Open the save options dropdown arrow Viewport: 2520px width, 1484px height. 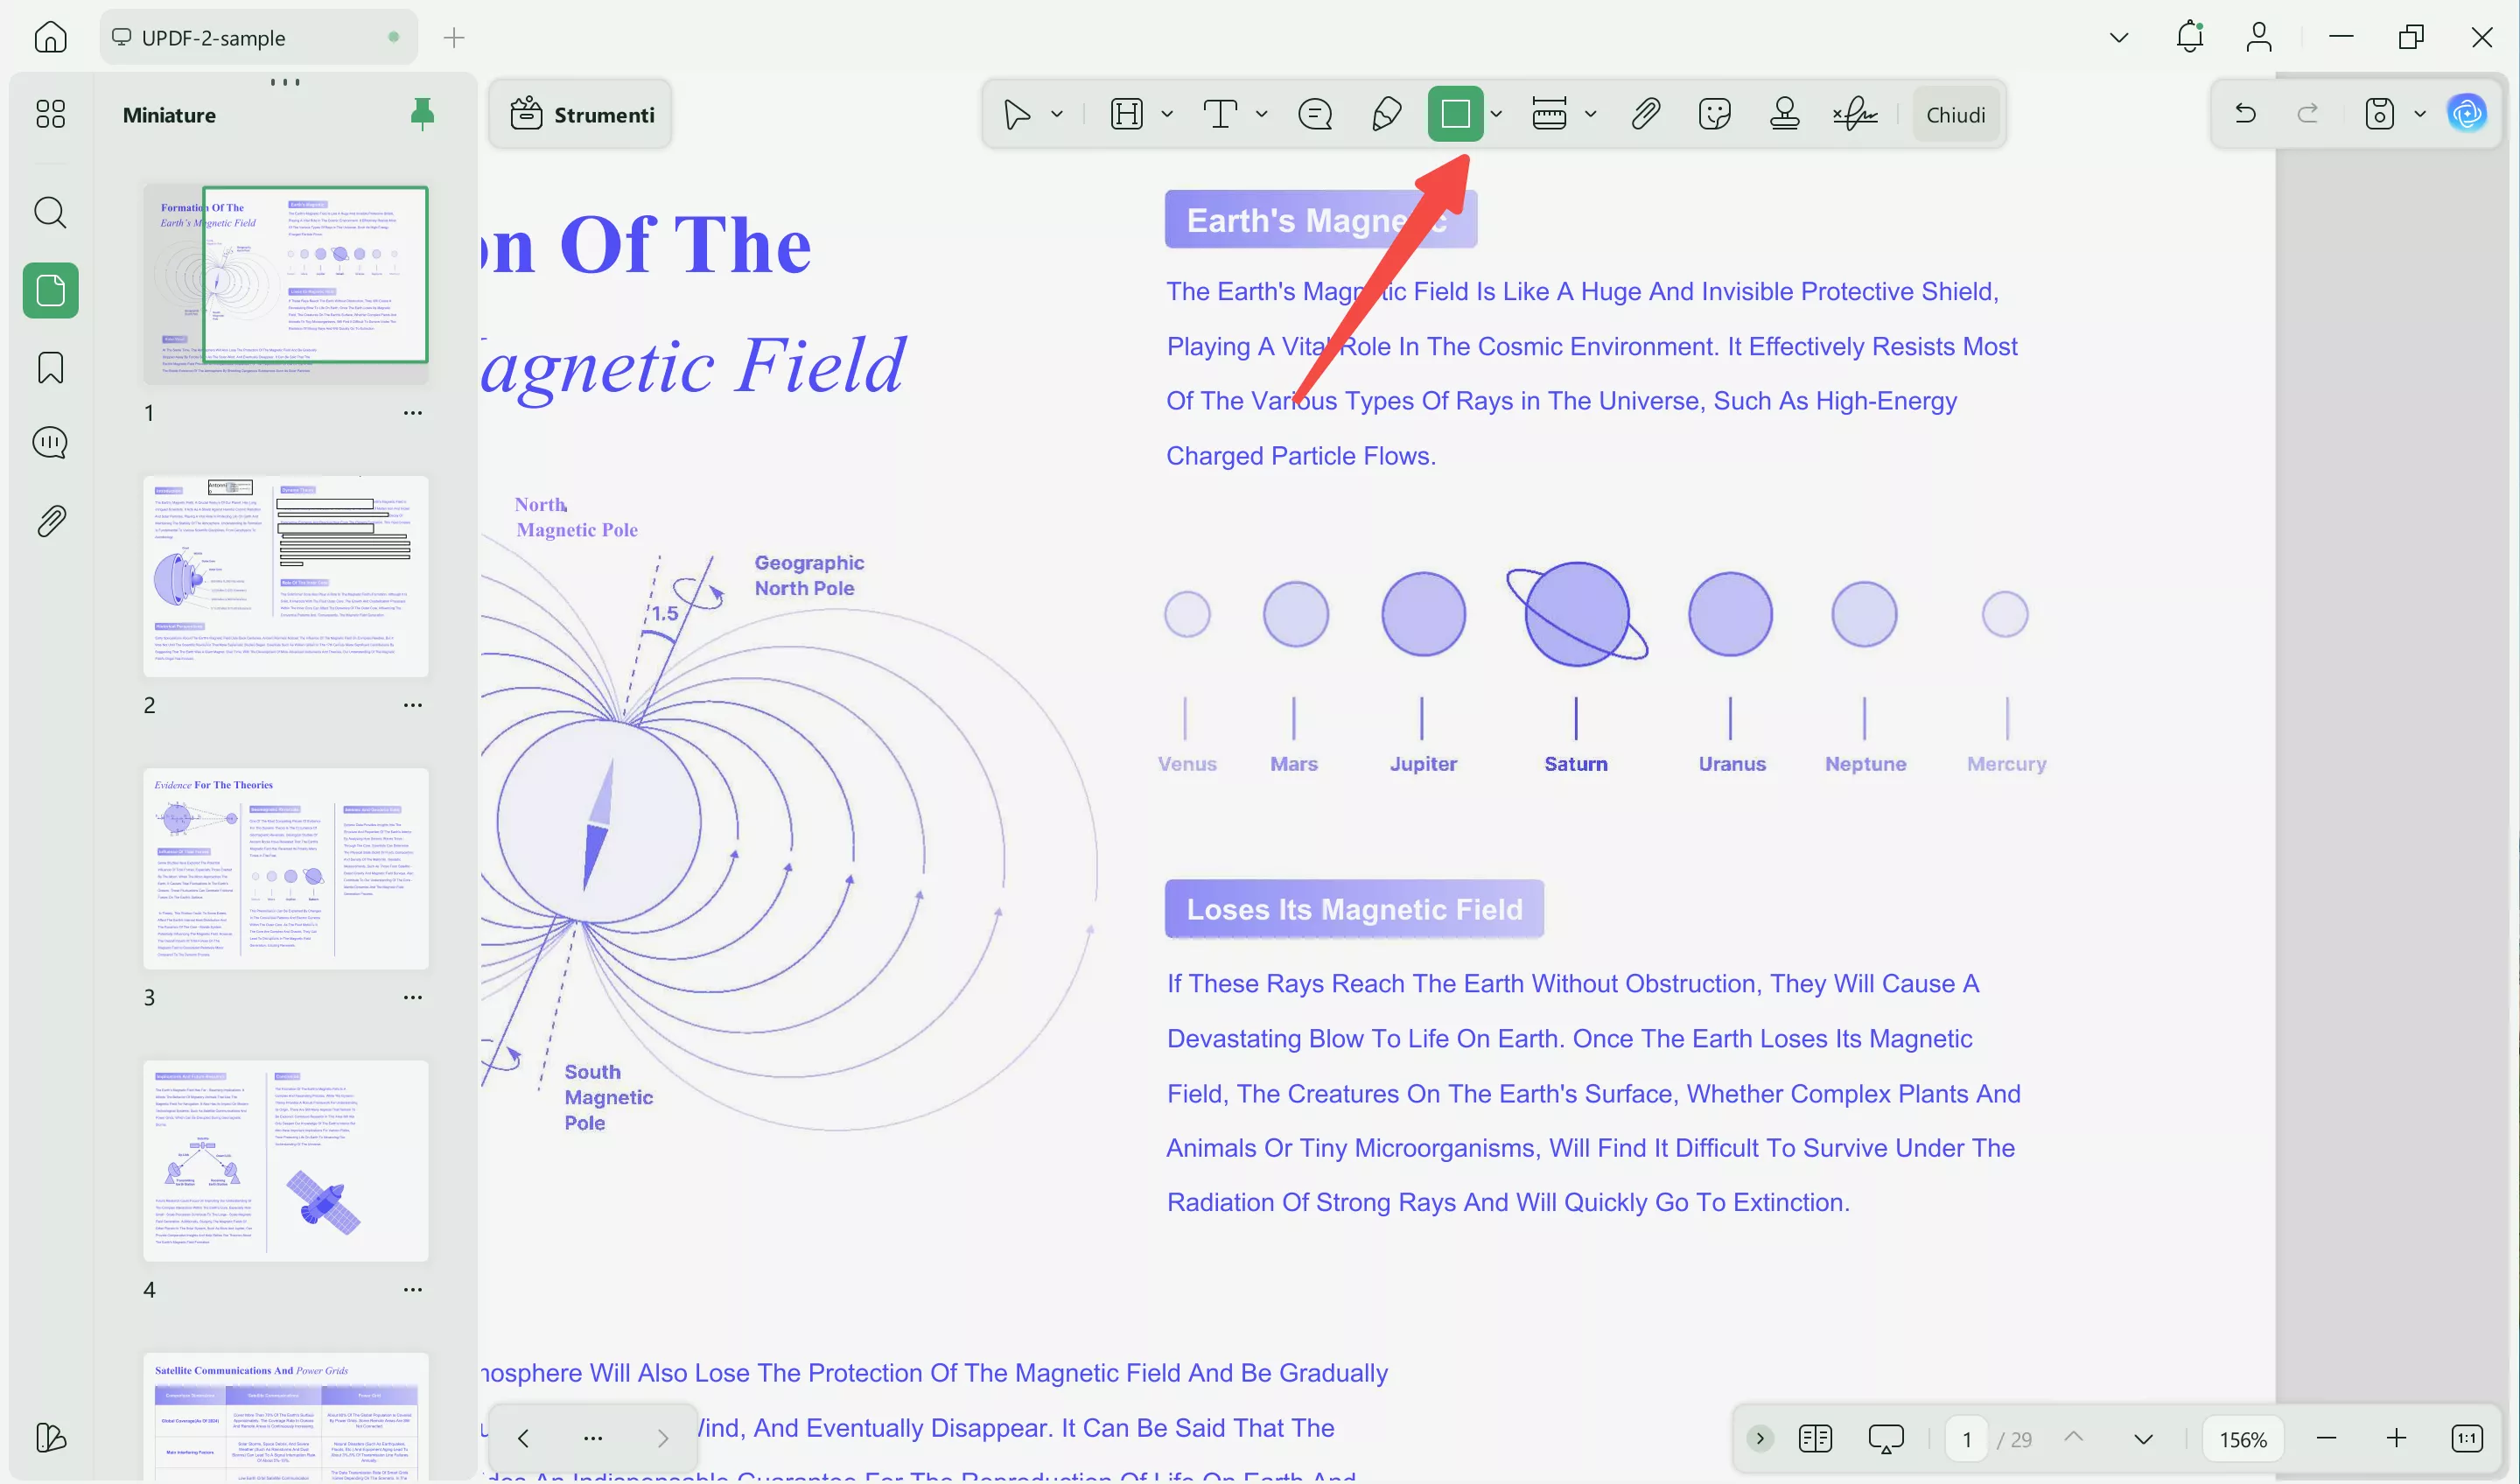(x=2420, y=114)
